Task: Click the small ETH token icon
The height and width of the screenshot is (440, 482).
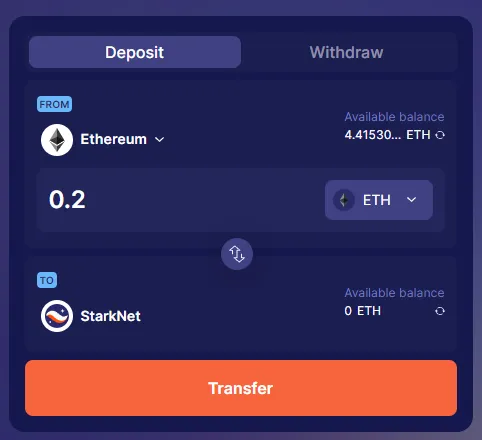Action: point(344,200)
